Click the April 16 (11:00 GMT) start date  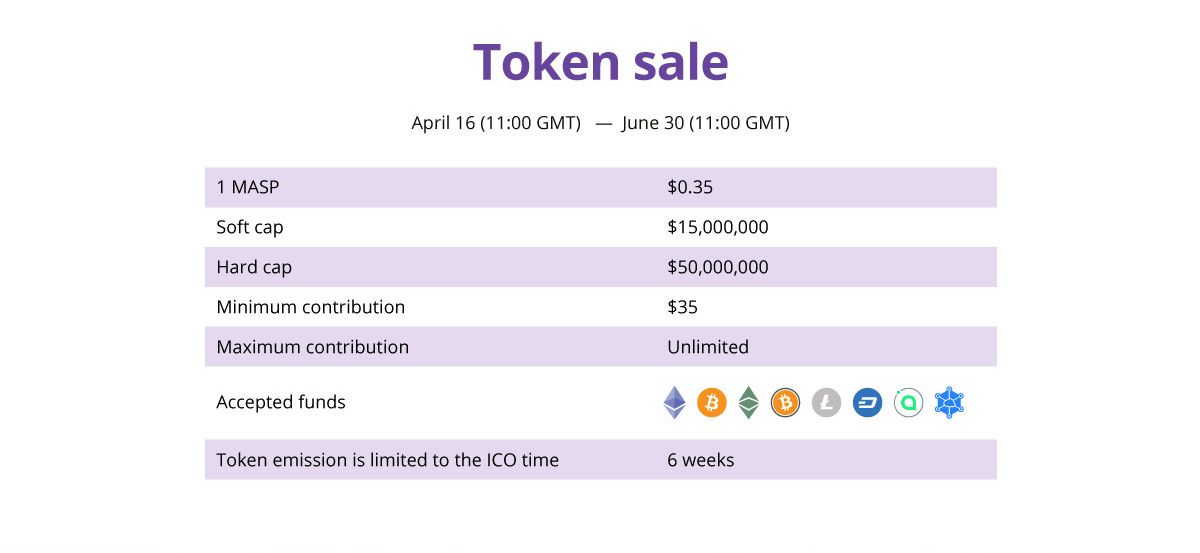click(496, 123)
